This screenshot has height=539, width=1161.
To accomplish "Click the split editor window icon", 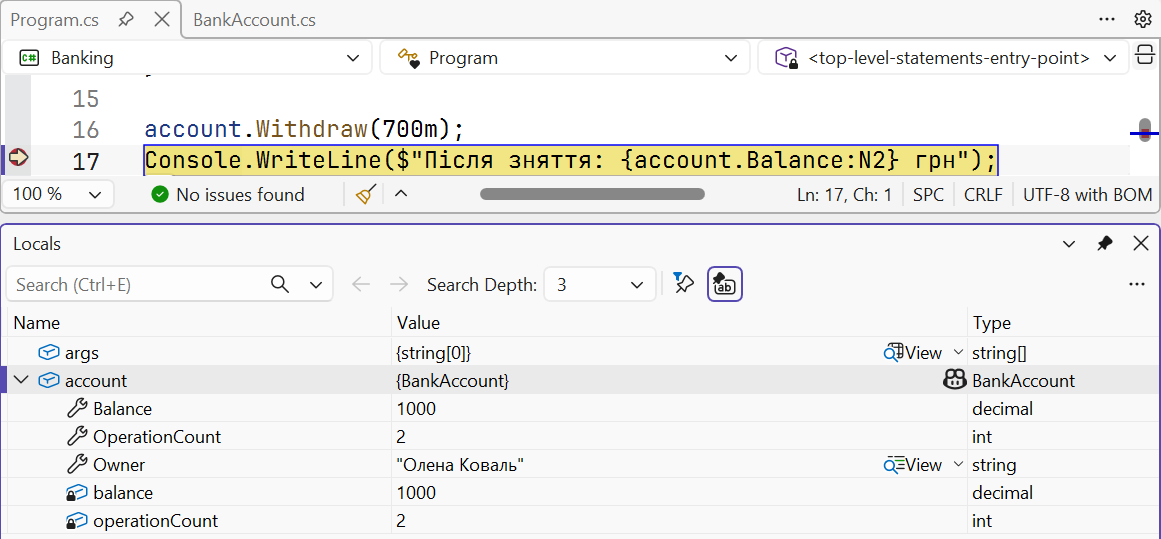I will tap(1145, 57).
